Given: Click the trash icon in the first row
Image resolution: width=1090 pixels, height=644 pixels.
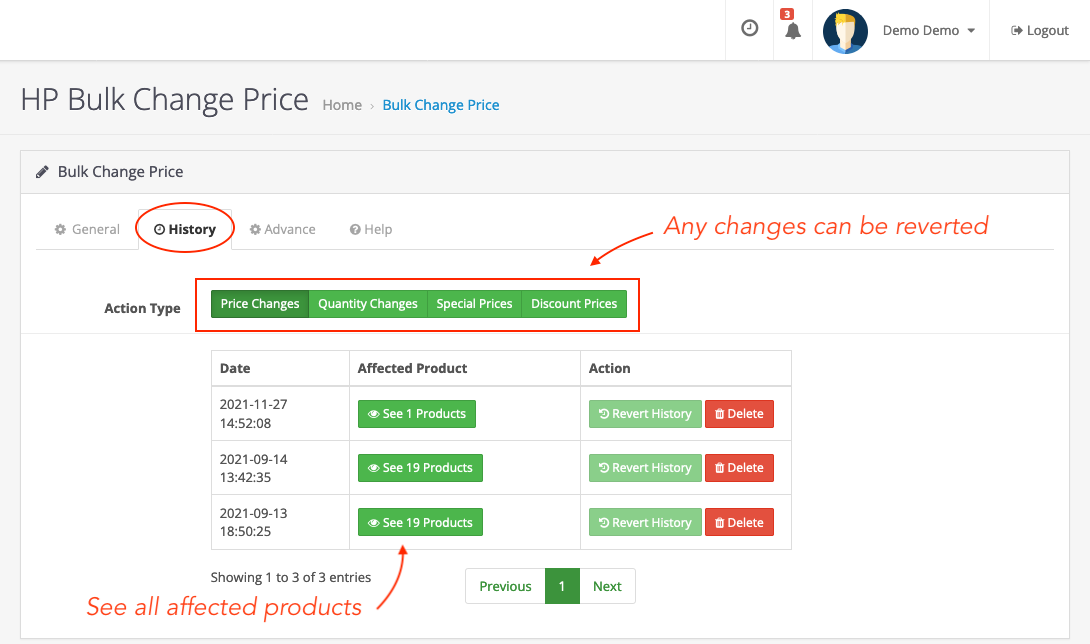Looking at the screenshot, I should pyautogui.click(x=722, y=413).
